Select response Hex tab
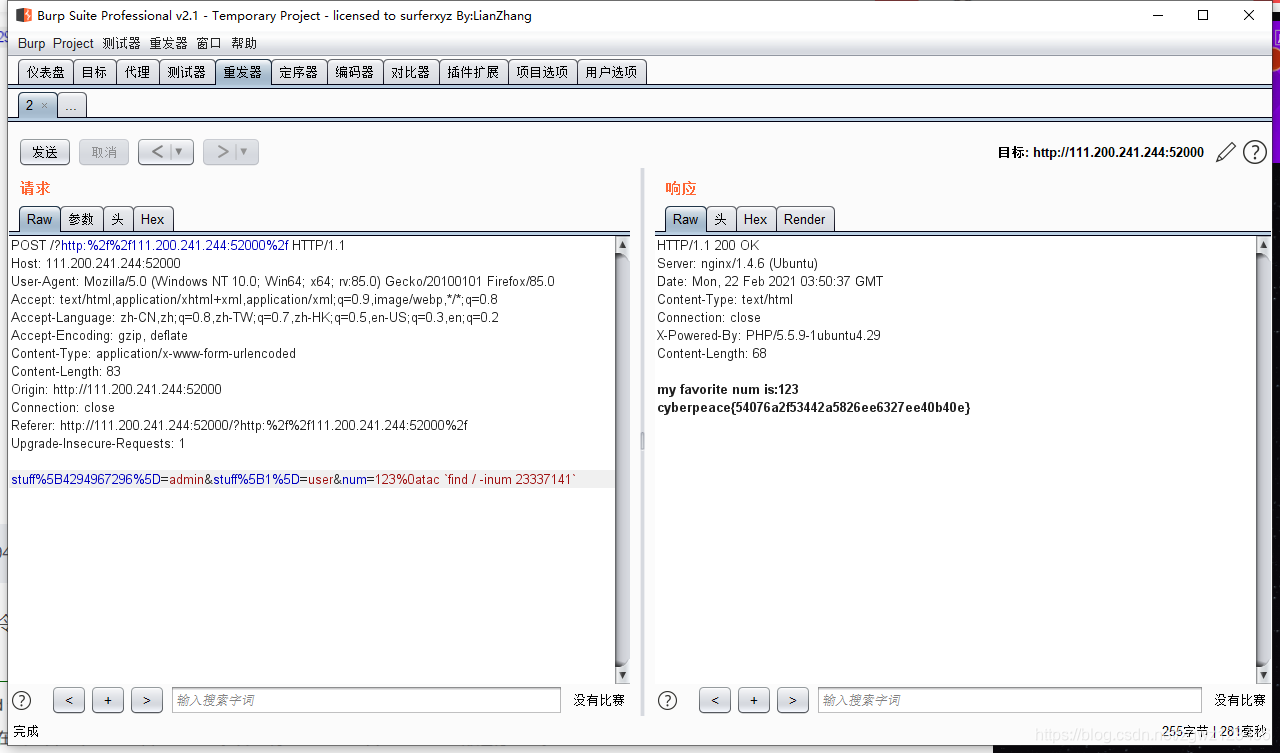 coord(756,219)
